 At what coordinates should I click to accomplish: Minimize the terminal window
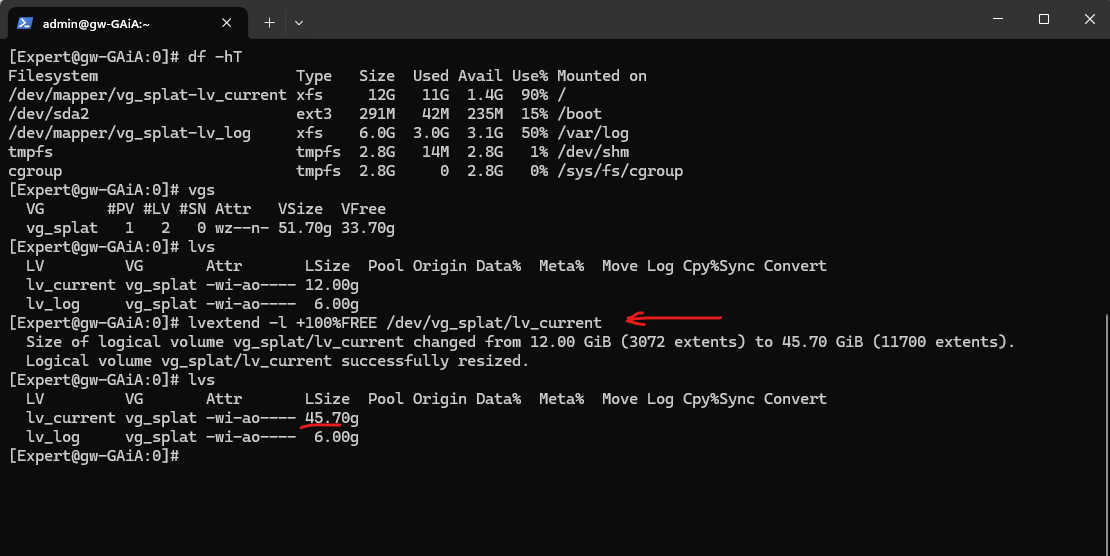coord(997,19)
